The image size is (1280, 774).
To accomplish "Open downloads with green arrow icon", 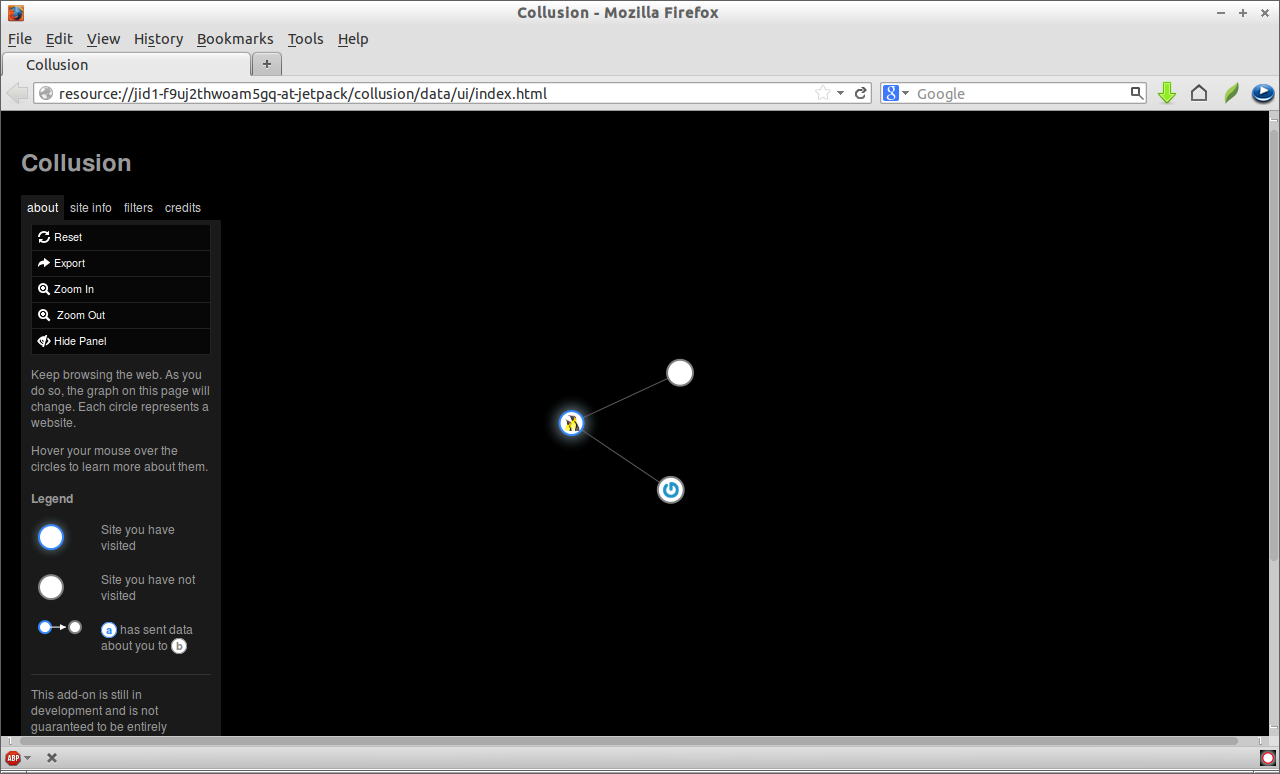I will click(x=1166, y=93).
